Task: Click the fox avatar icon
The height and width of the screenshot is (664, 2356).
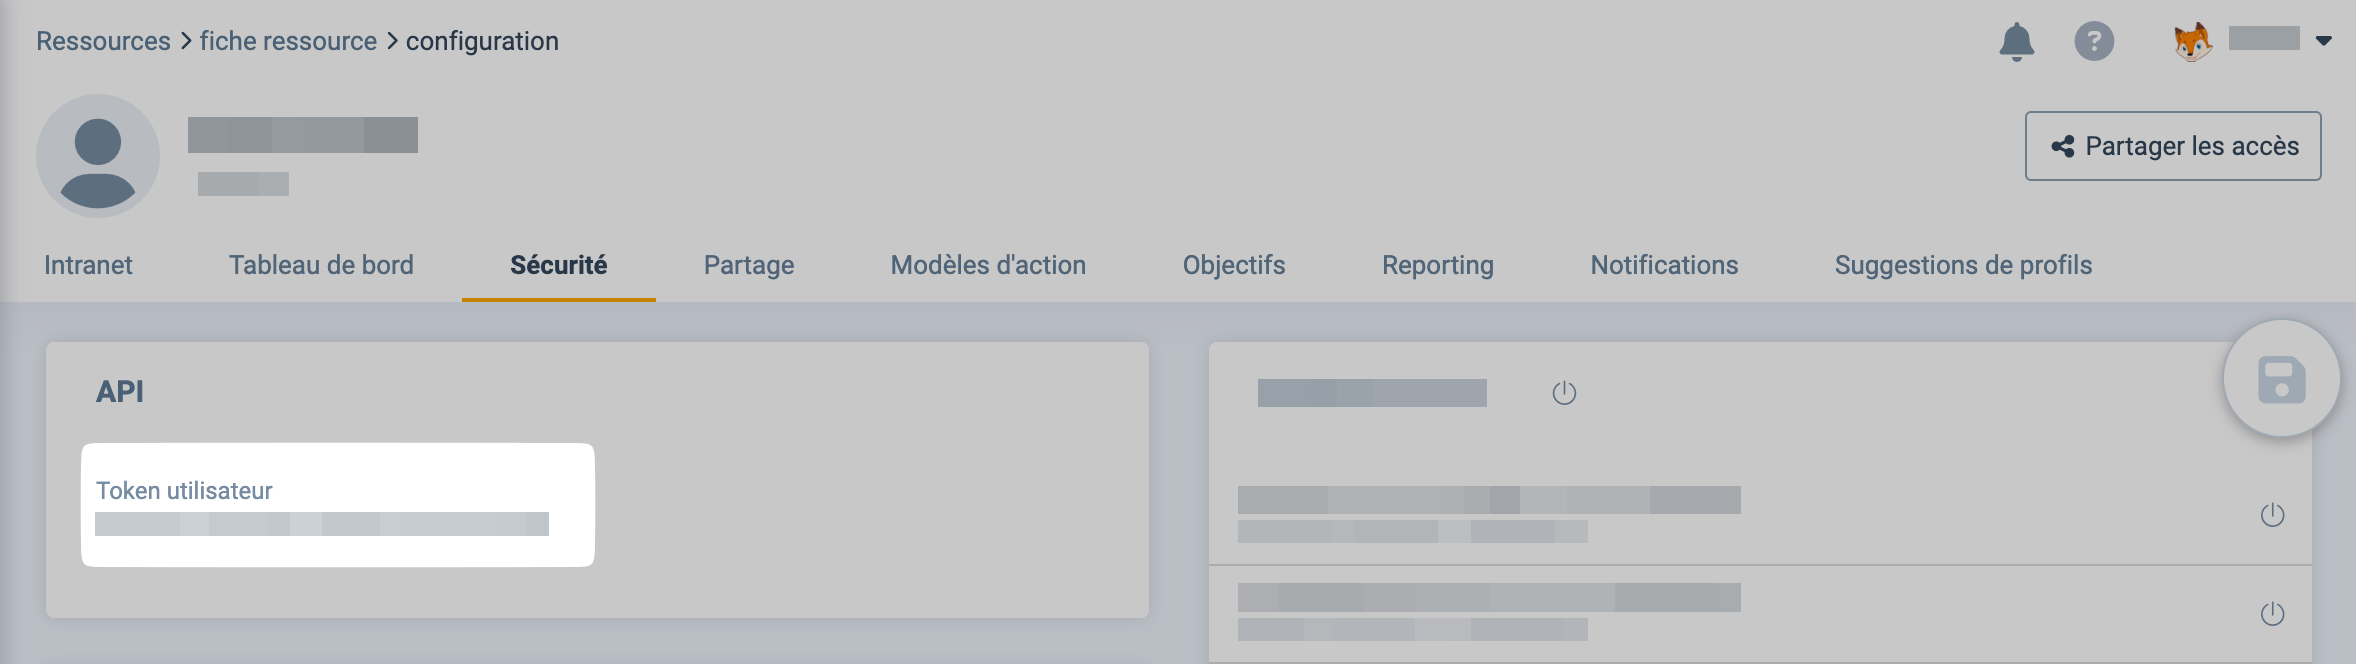Action: click(x=2192, y=42)
